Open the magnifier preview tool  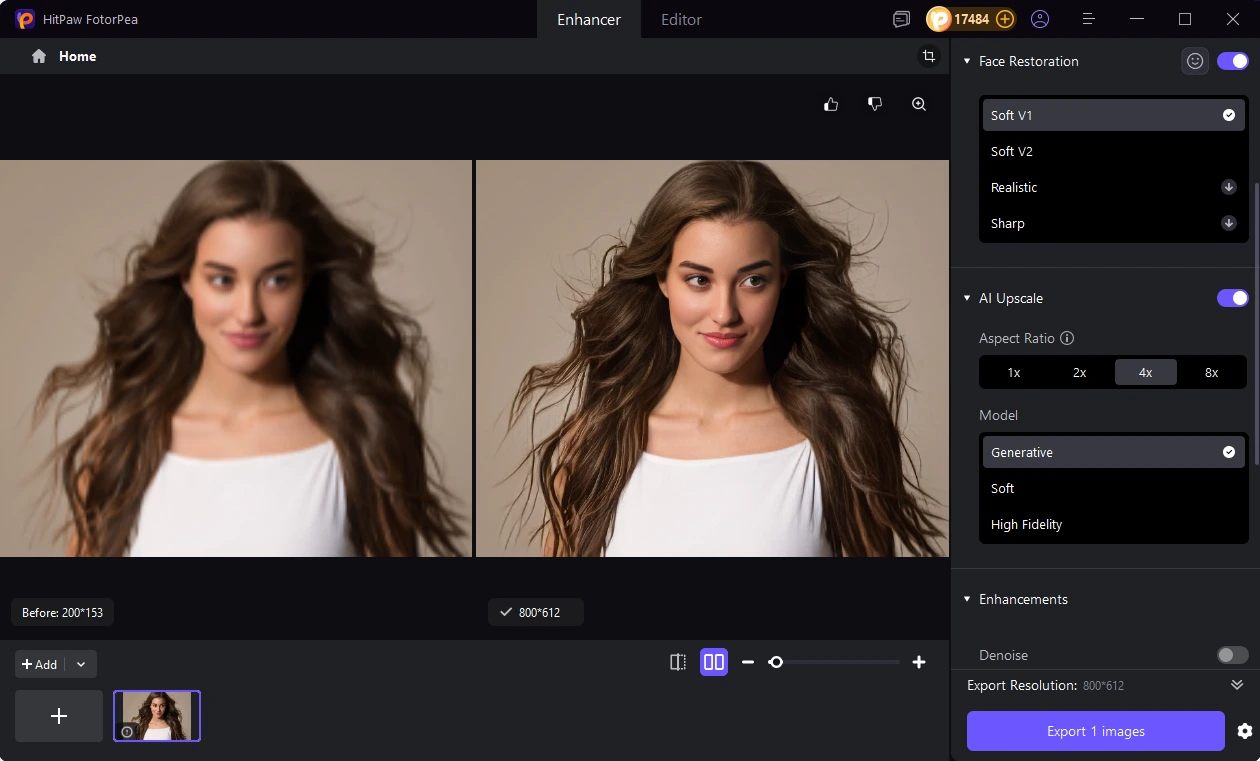point(918,103)
